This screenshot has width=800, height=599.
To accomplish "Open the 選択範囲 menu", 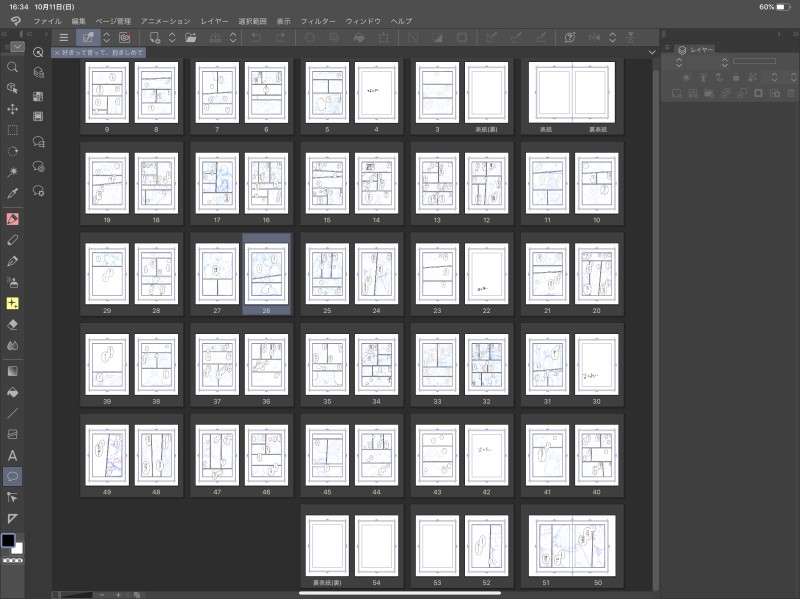I will coord(253,21).
